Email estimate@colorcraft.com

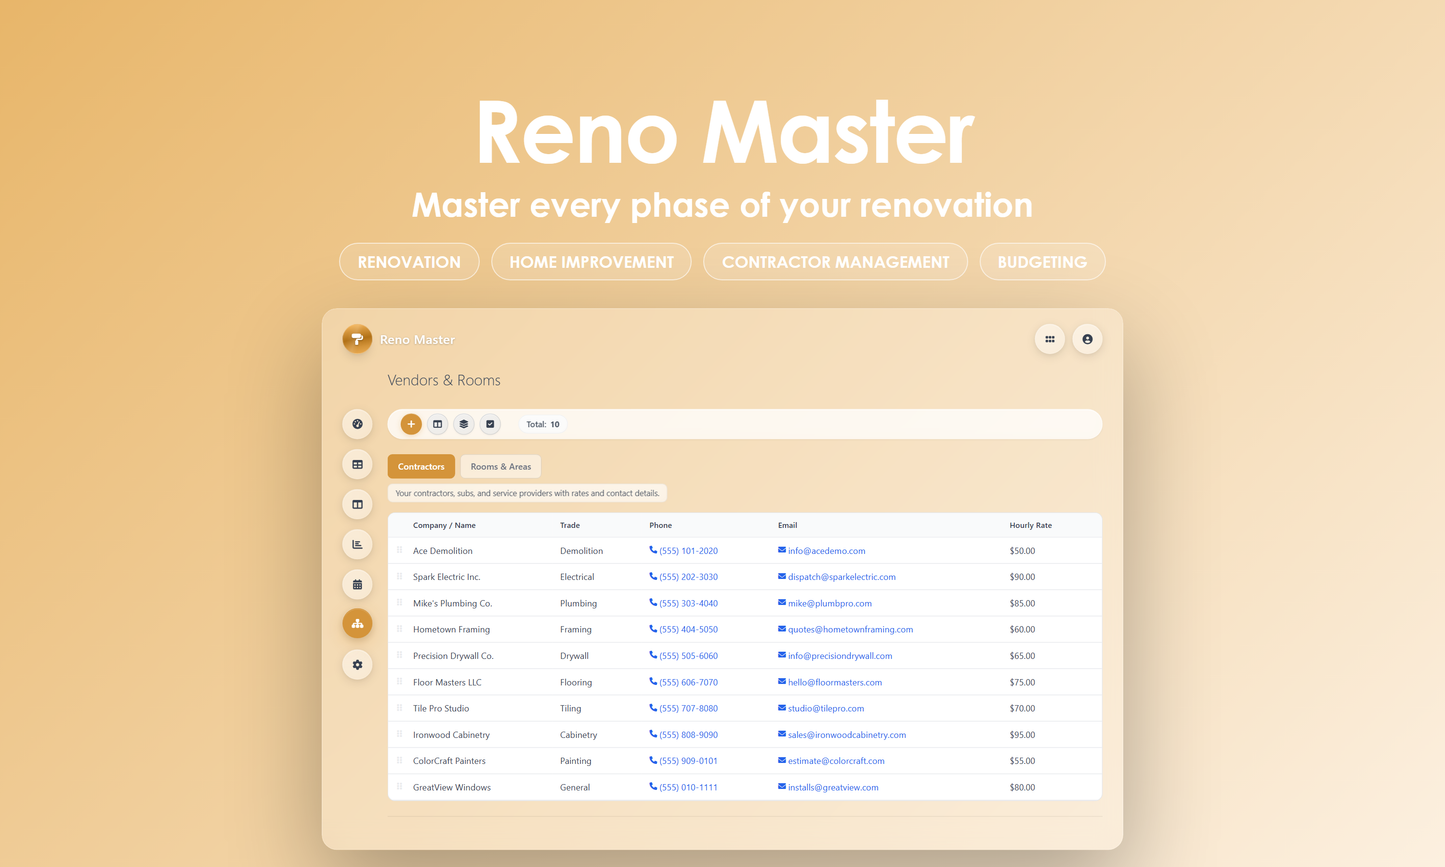[831, 761]
